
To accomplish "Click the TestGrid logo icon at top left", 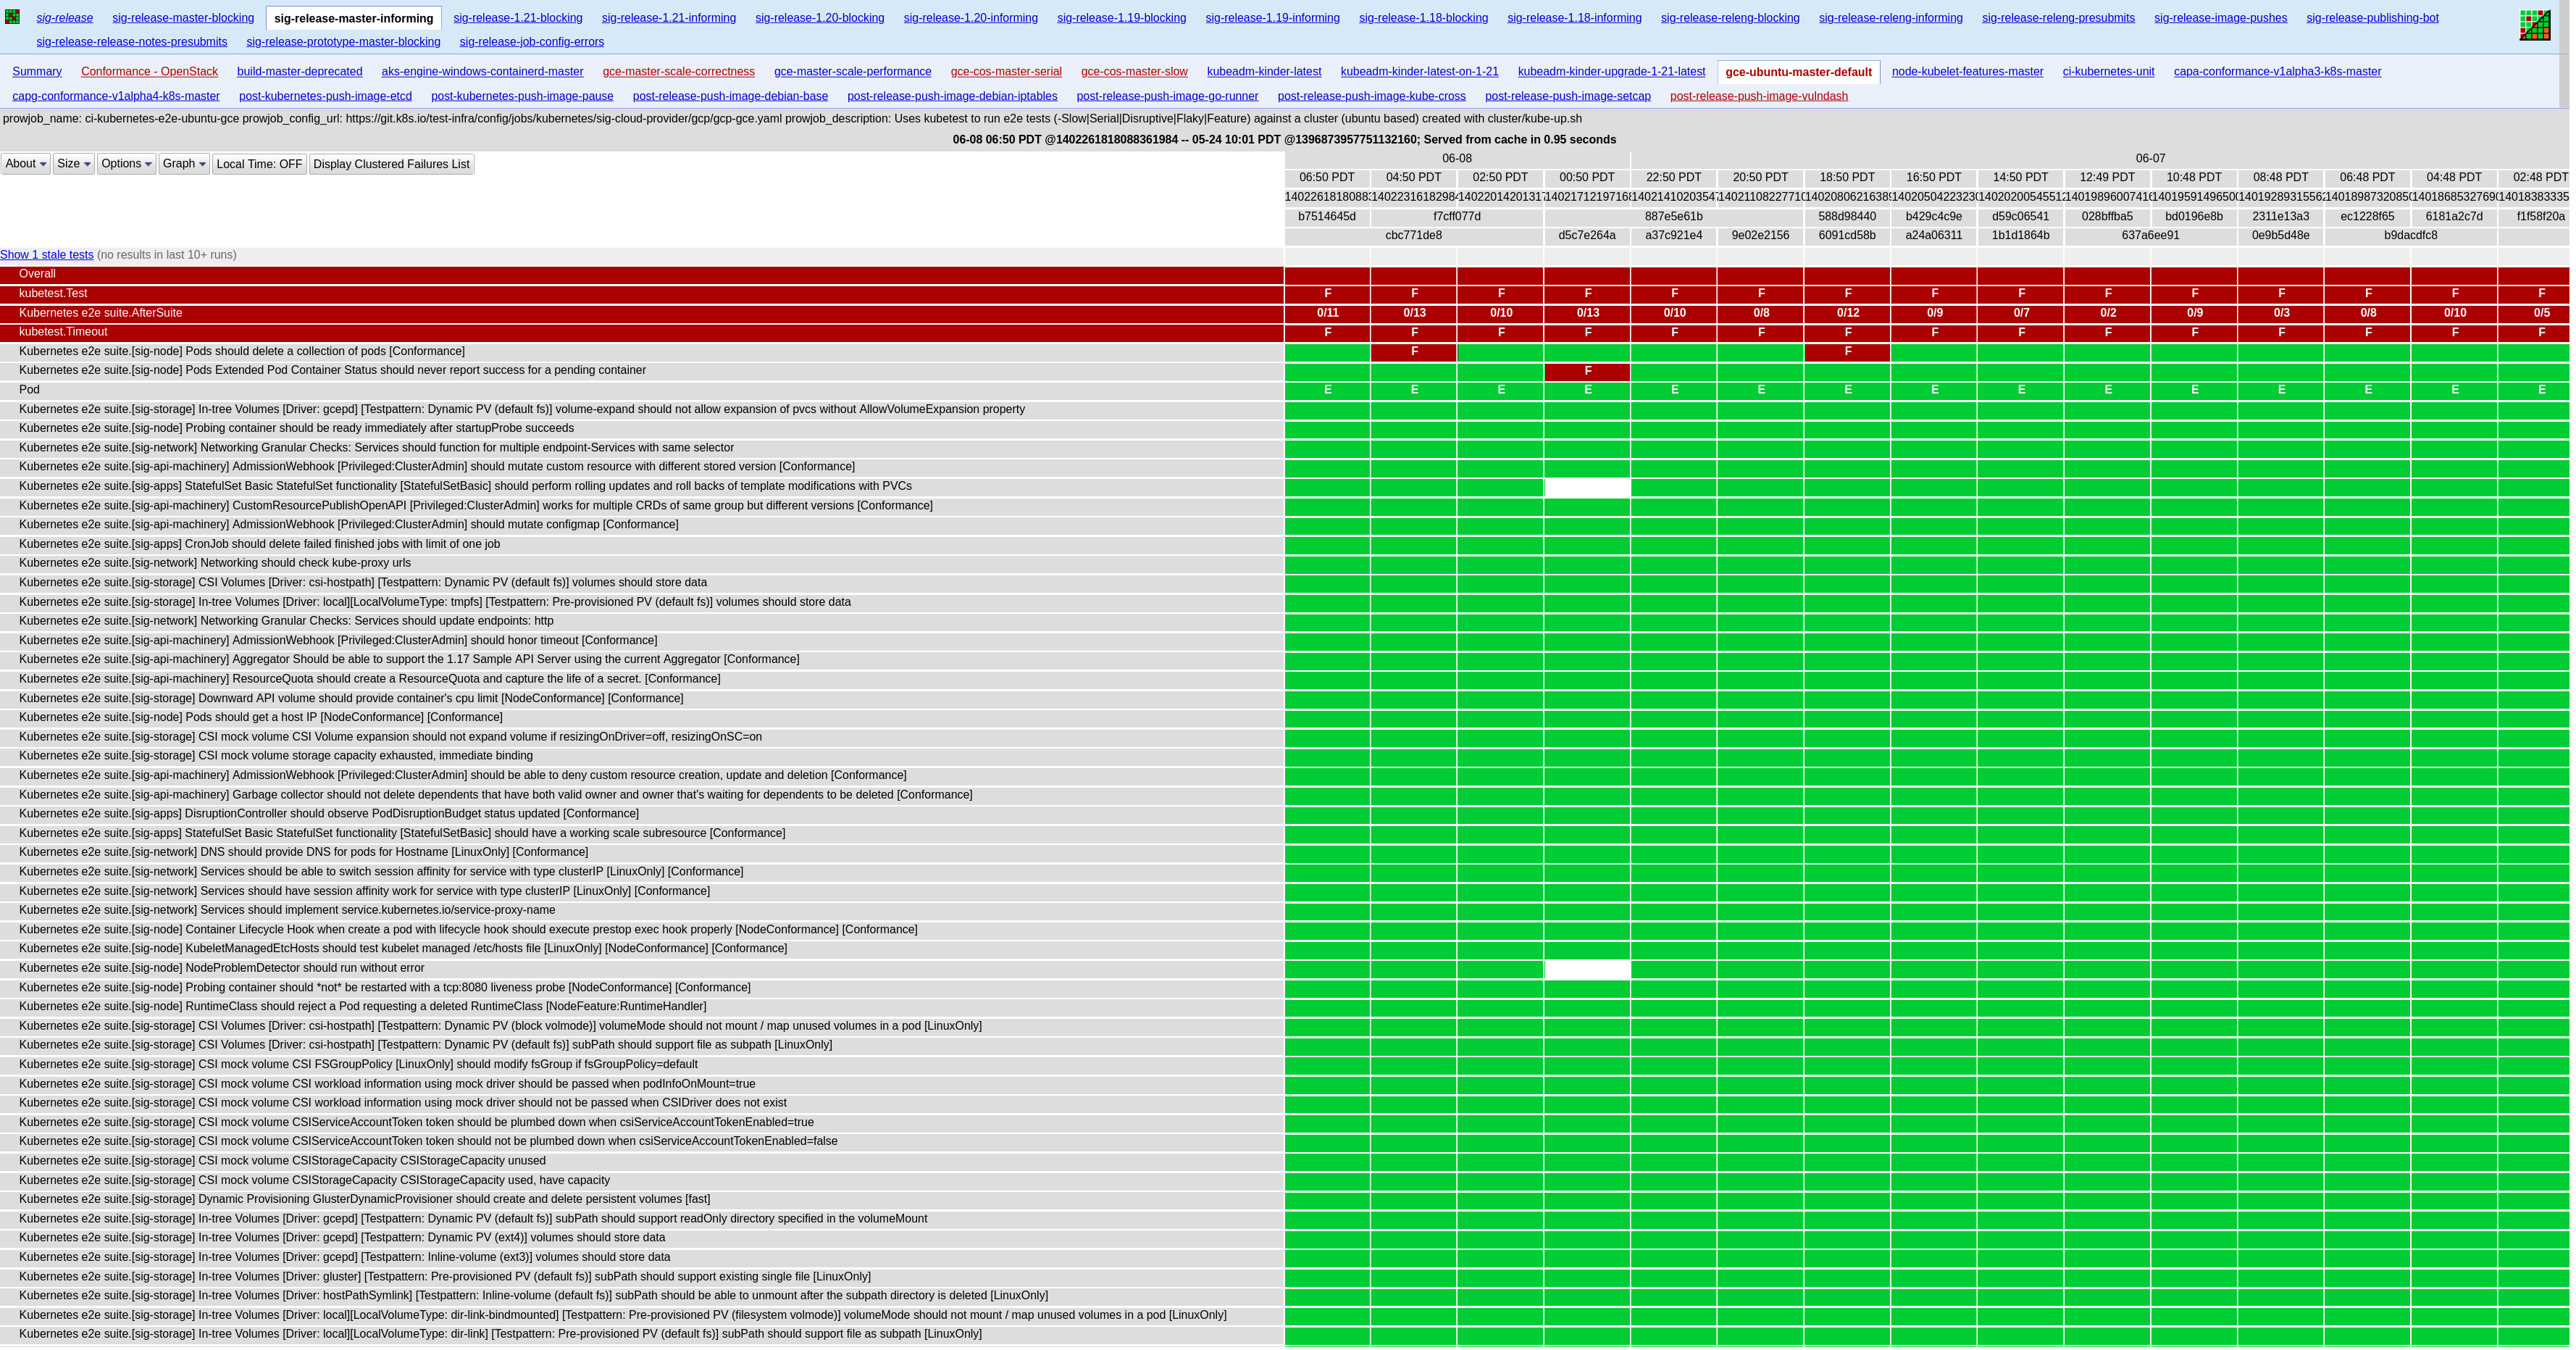I will [12, 17].
